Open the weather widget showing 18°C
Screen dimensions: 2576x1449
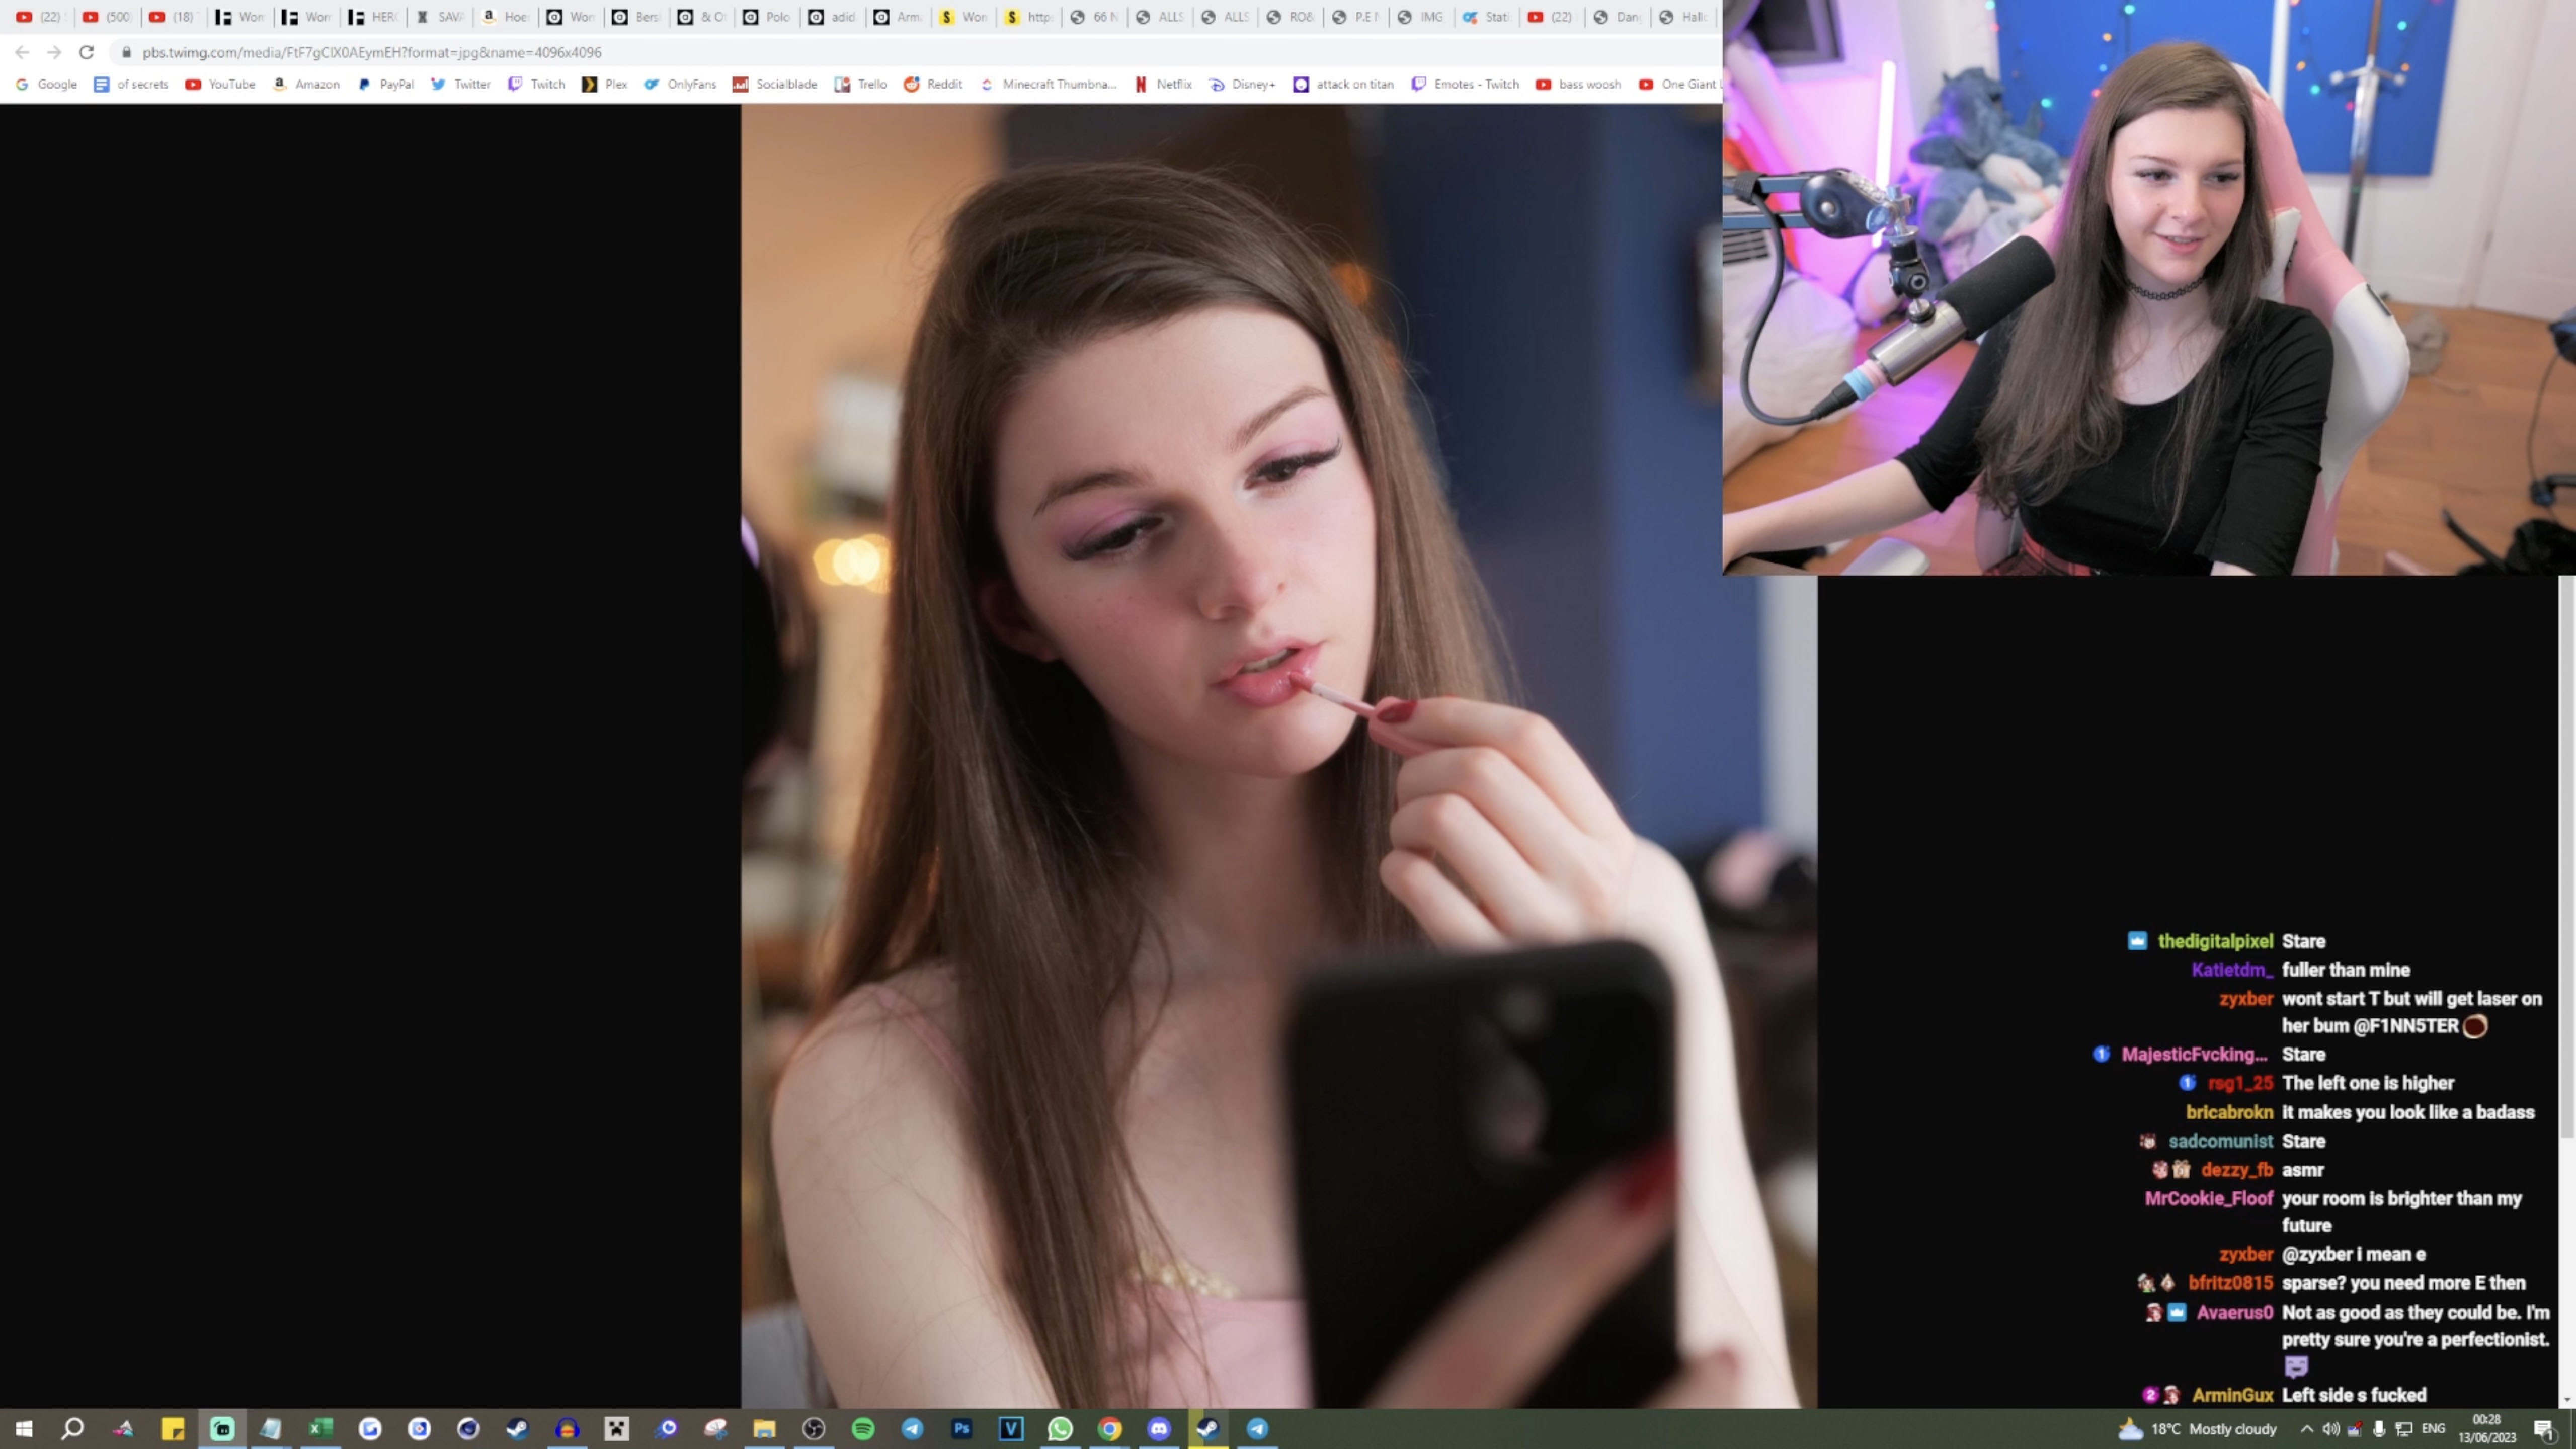[x=2198, y=1429]
